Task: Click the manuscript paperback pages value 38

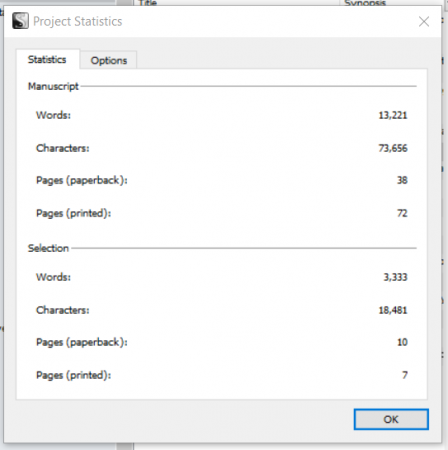Action: point(402,180)
